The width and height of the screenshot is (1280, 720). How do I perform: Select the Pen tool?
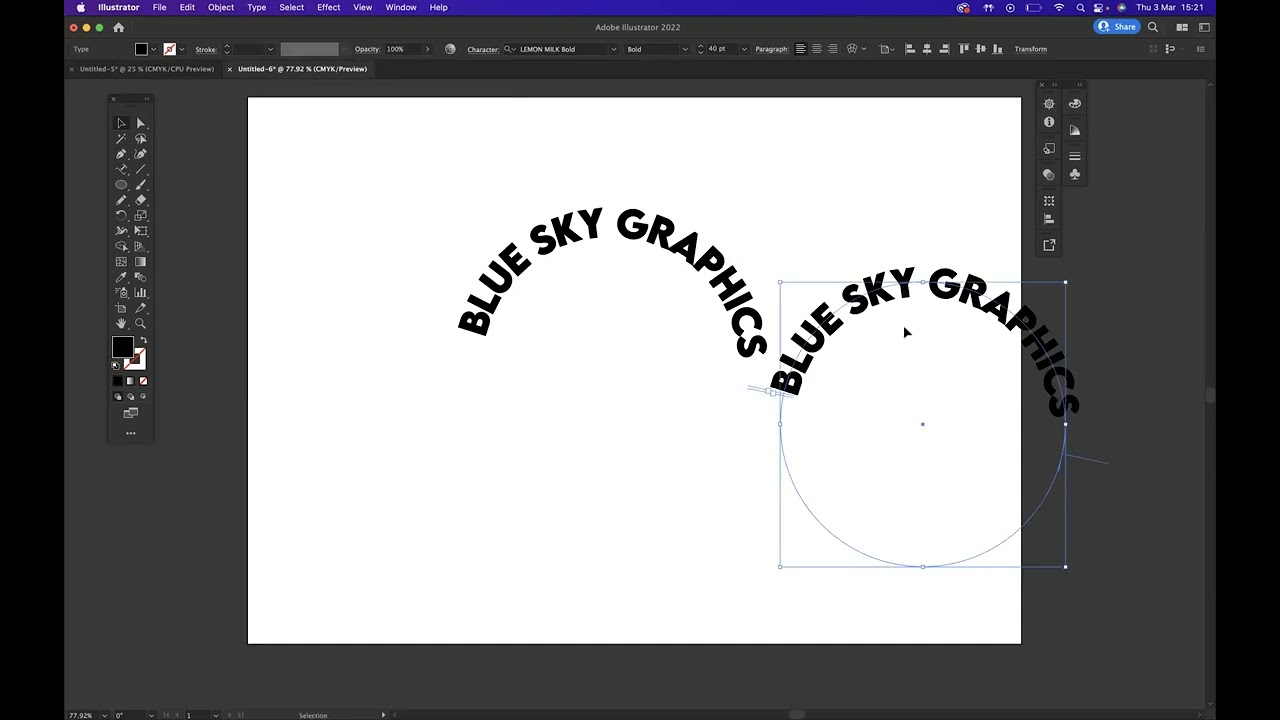121,154
